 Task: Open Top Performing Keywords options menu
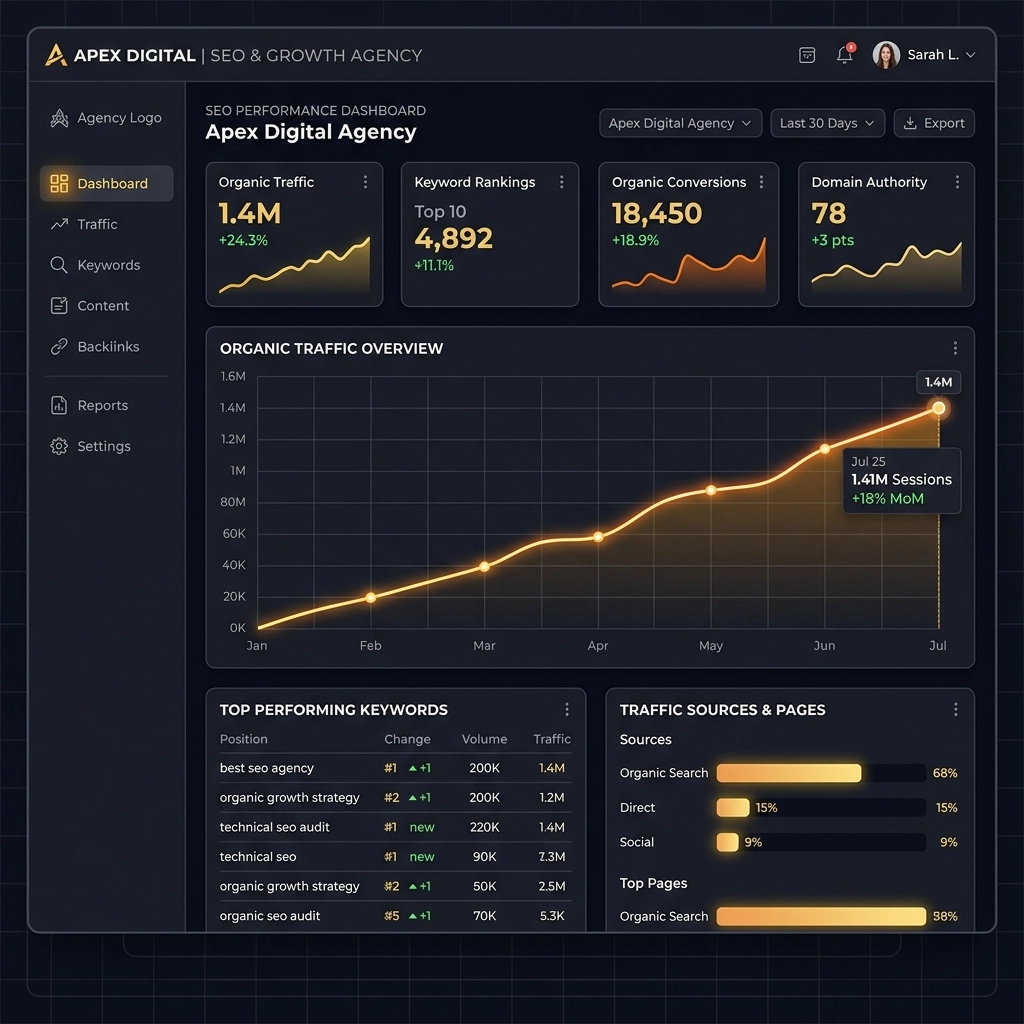567,709
